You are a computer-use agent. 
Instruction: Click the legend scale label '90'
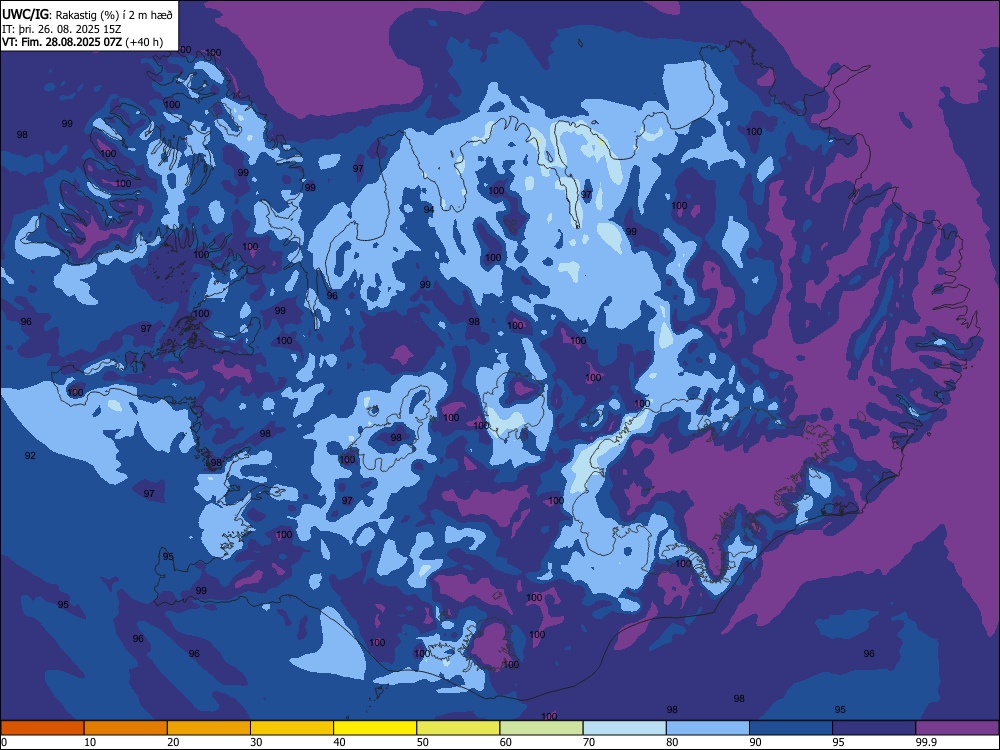[x=755, y=742]
